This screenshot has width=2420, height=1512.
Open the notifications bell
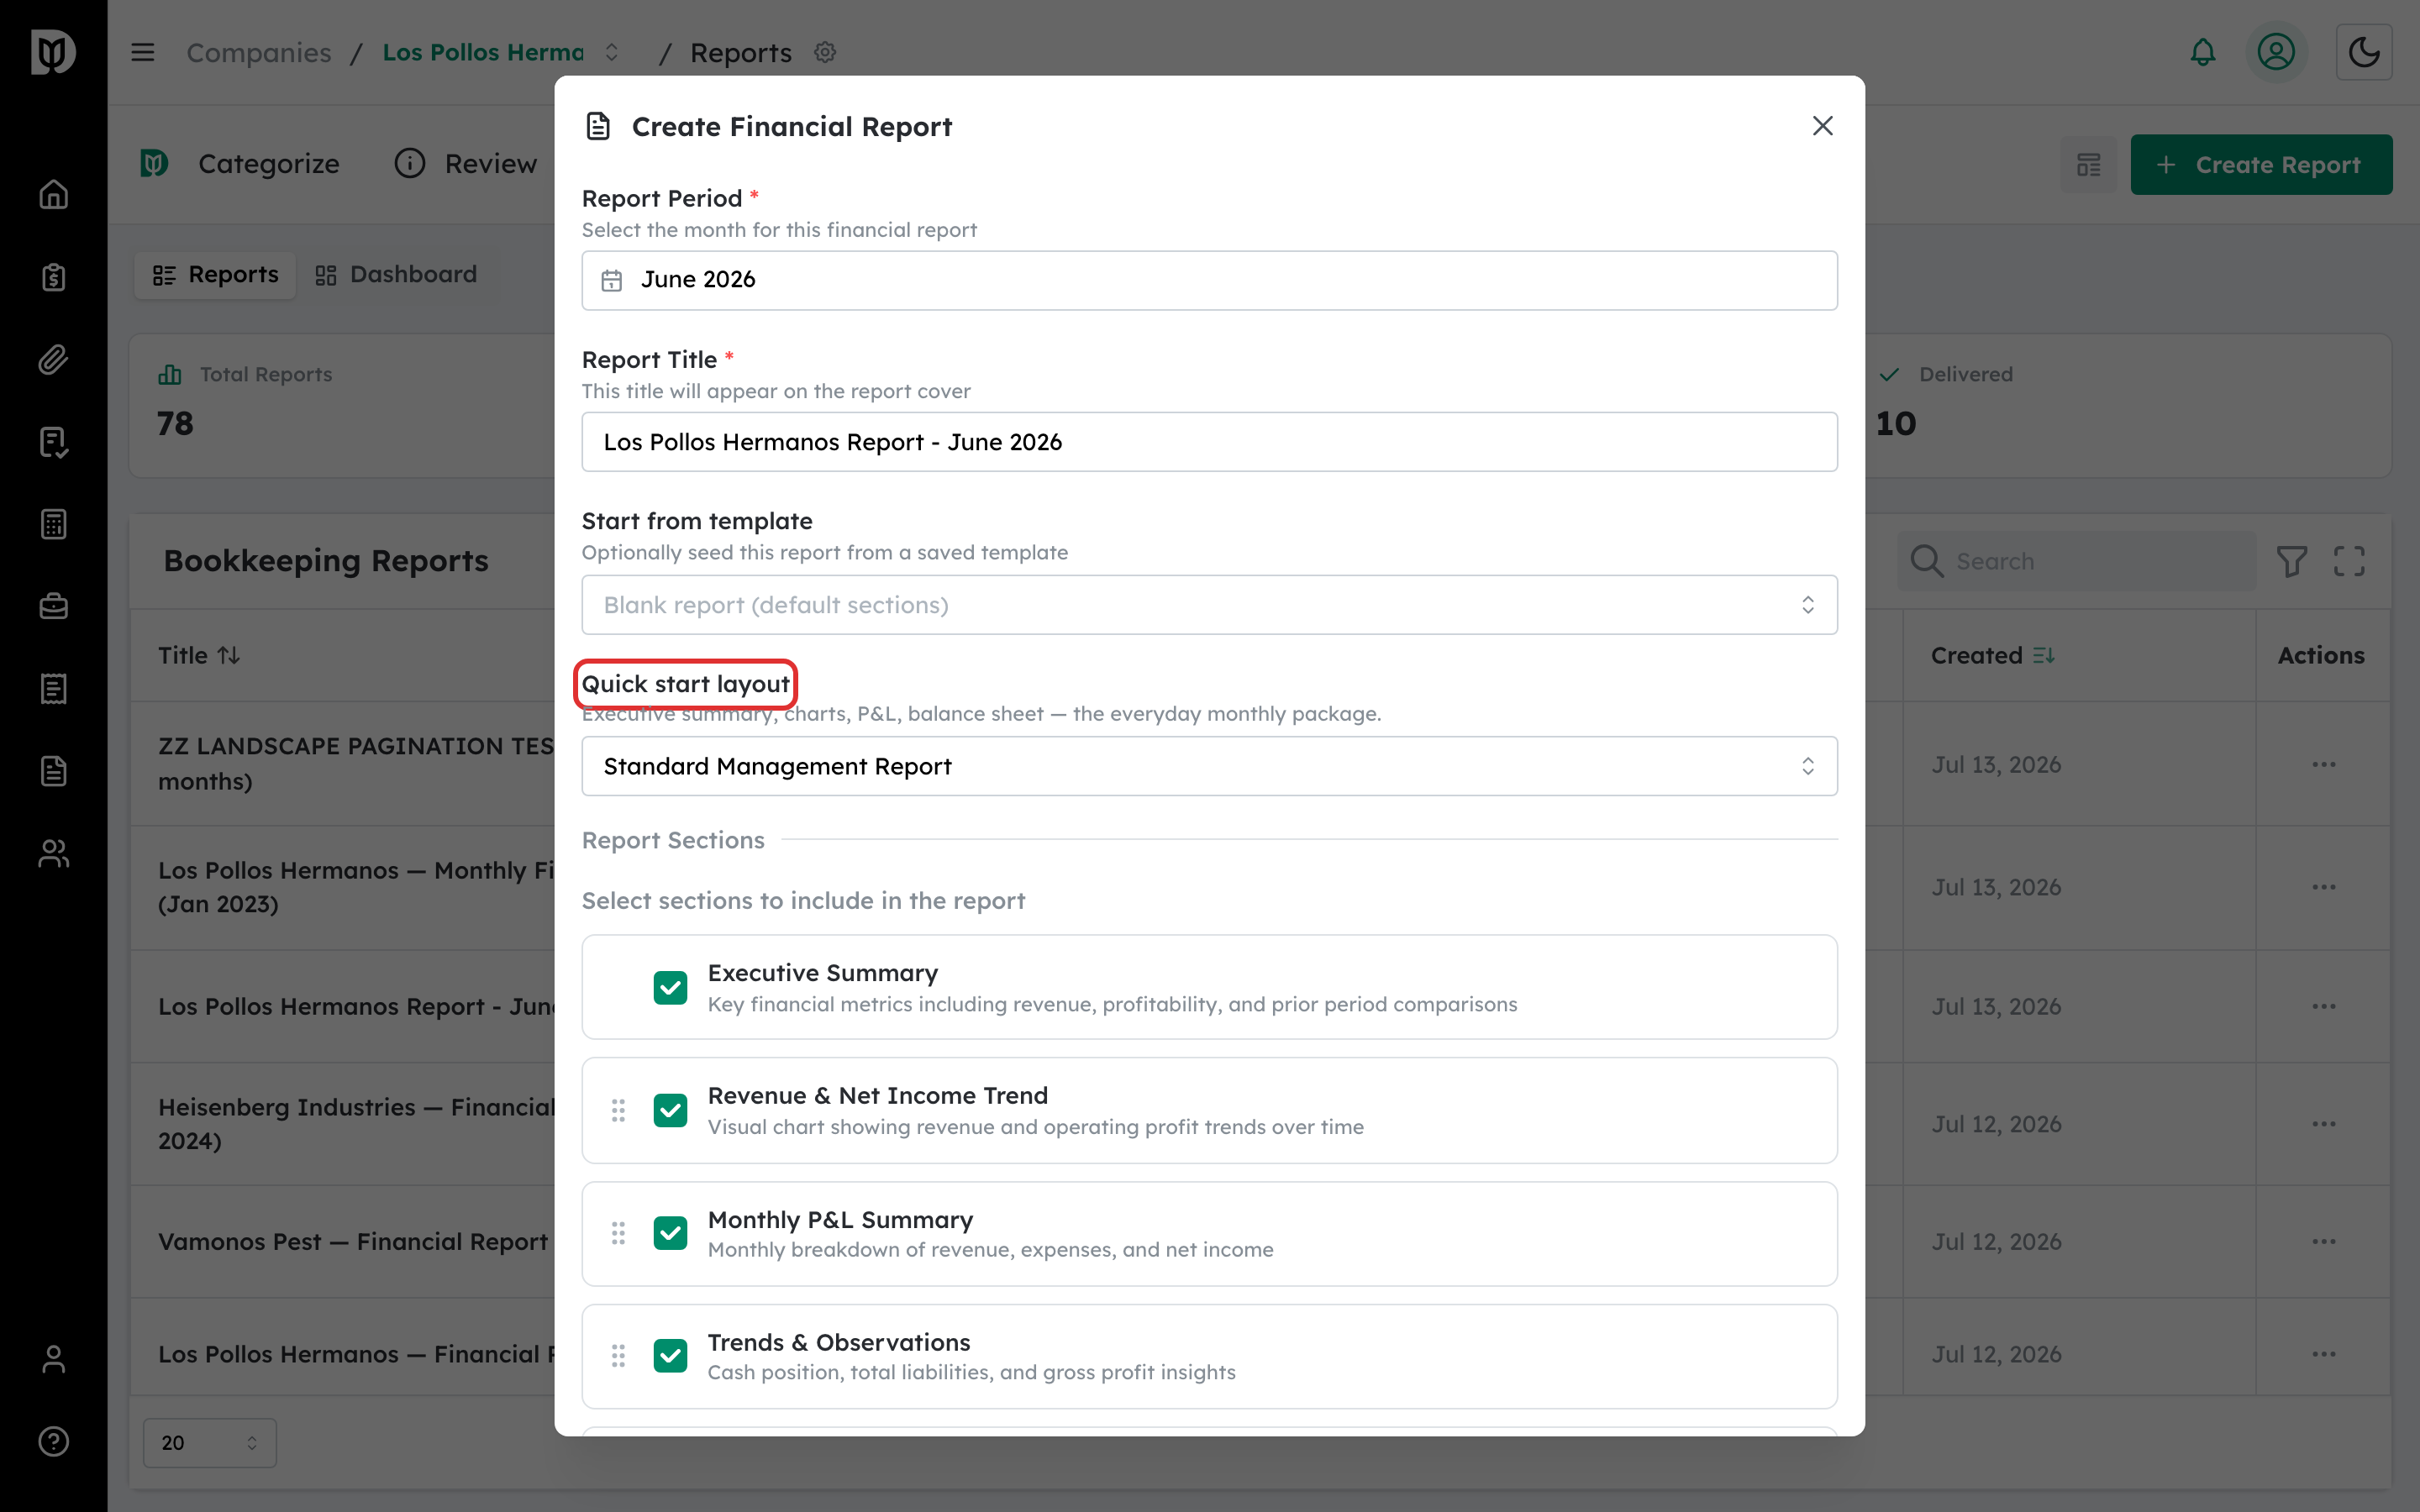coord(2203,52)
